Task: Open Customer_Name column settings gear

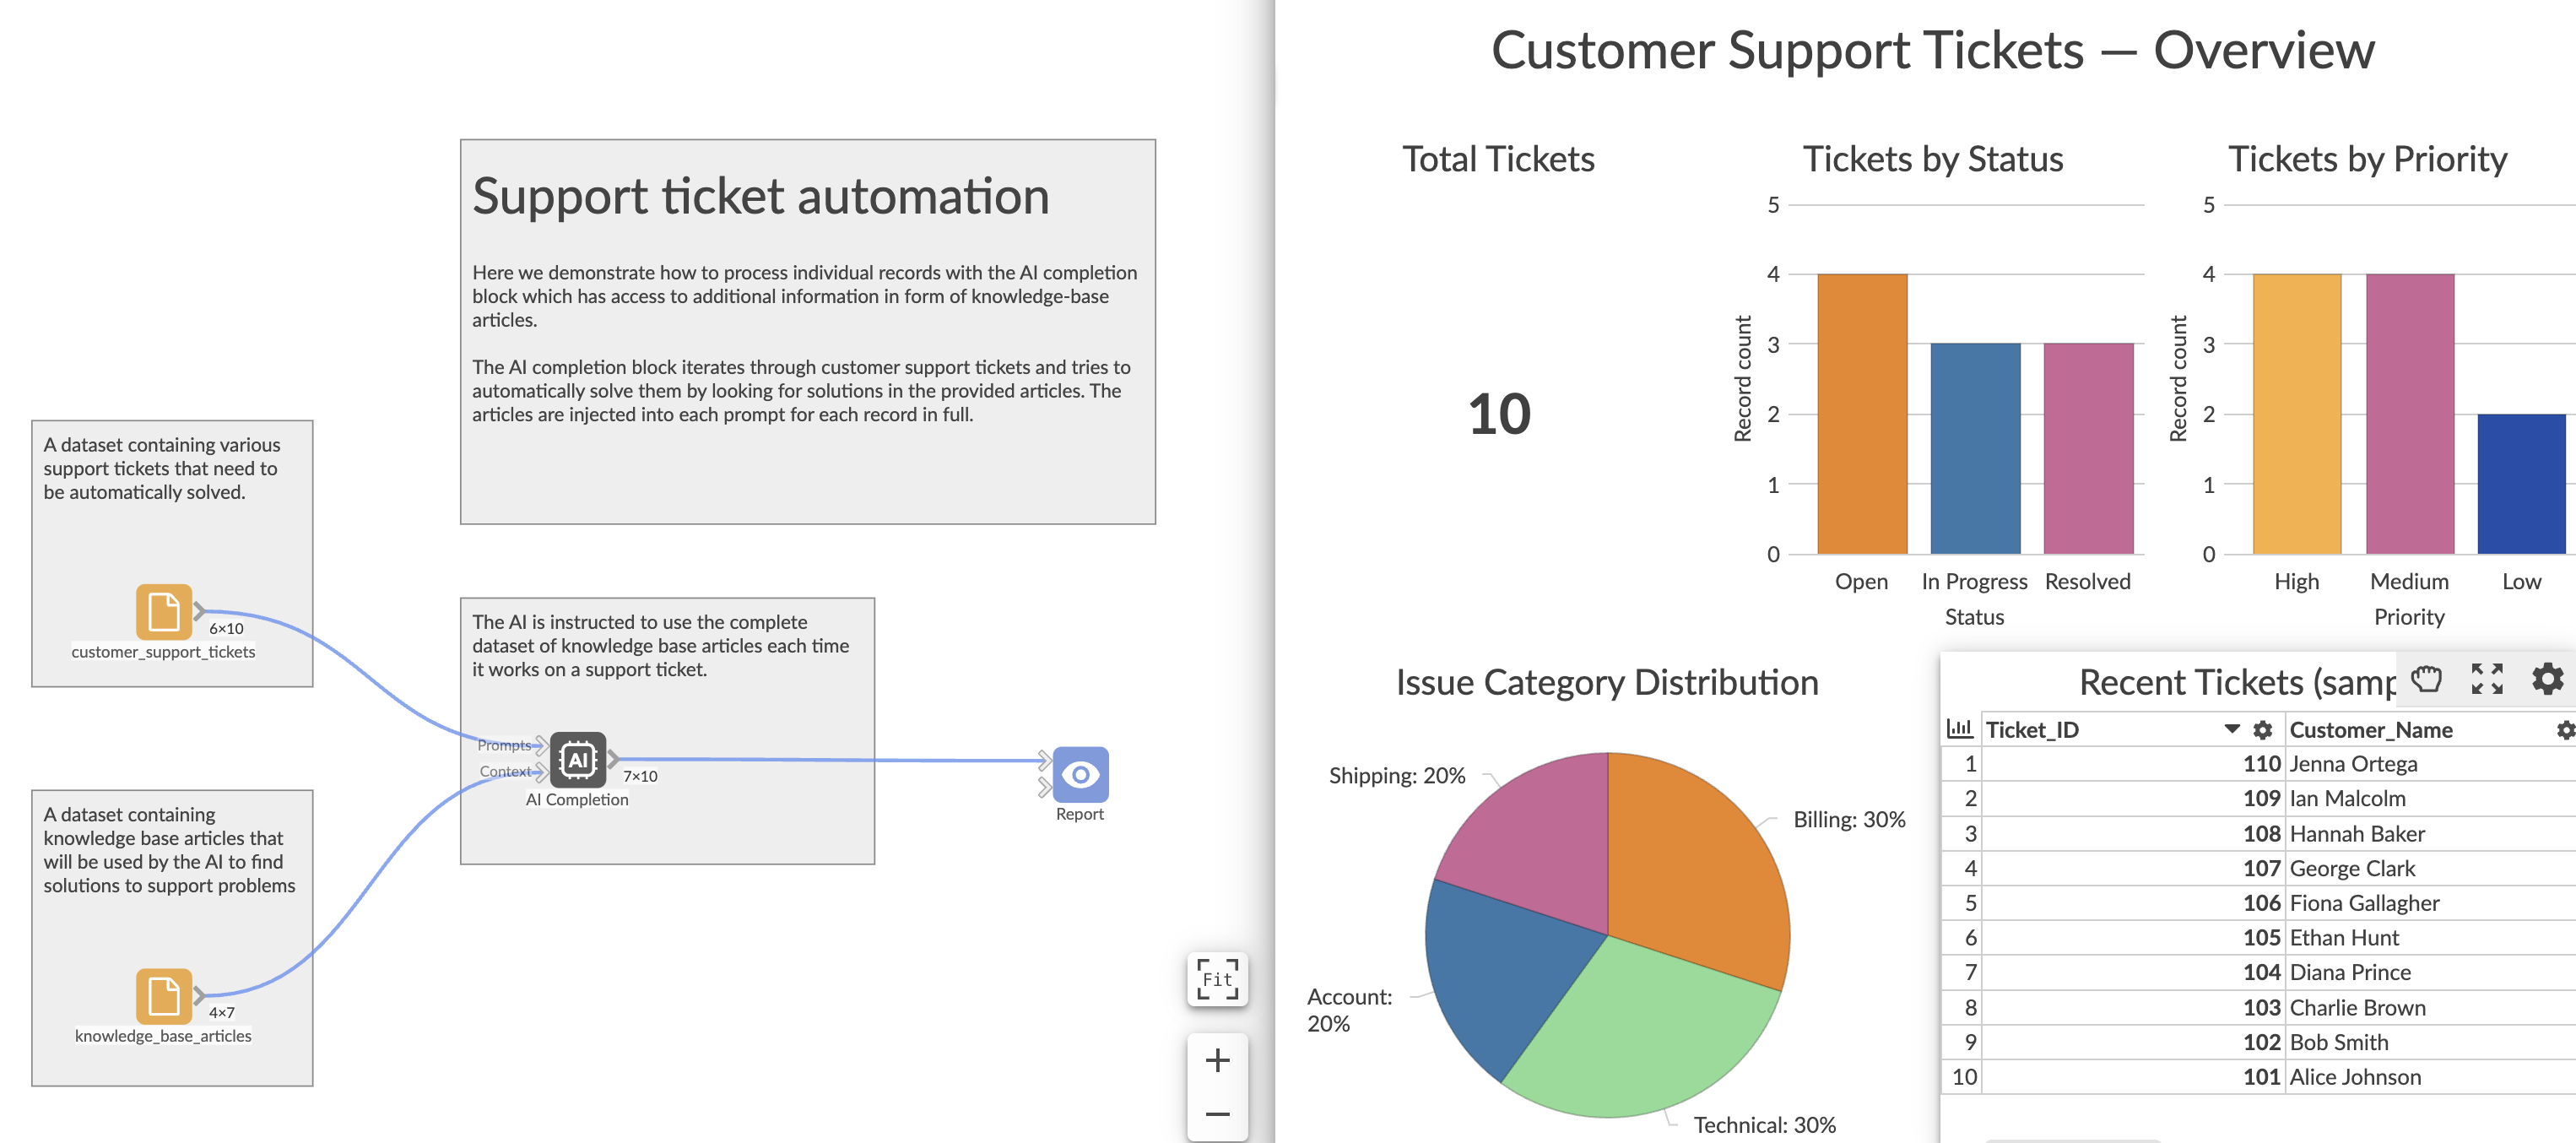Action: (2565, 730)
